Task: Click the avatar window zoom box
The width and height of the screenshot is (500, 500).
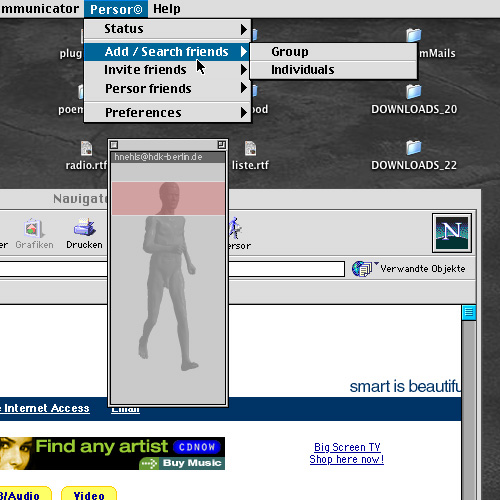Action: [x=221, y=145]
